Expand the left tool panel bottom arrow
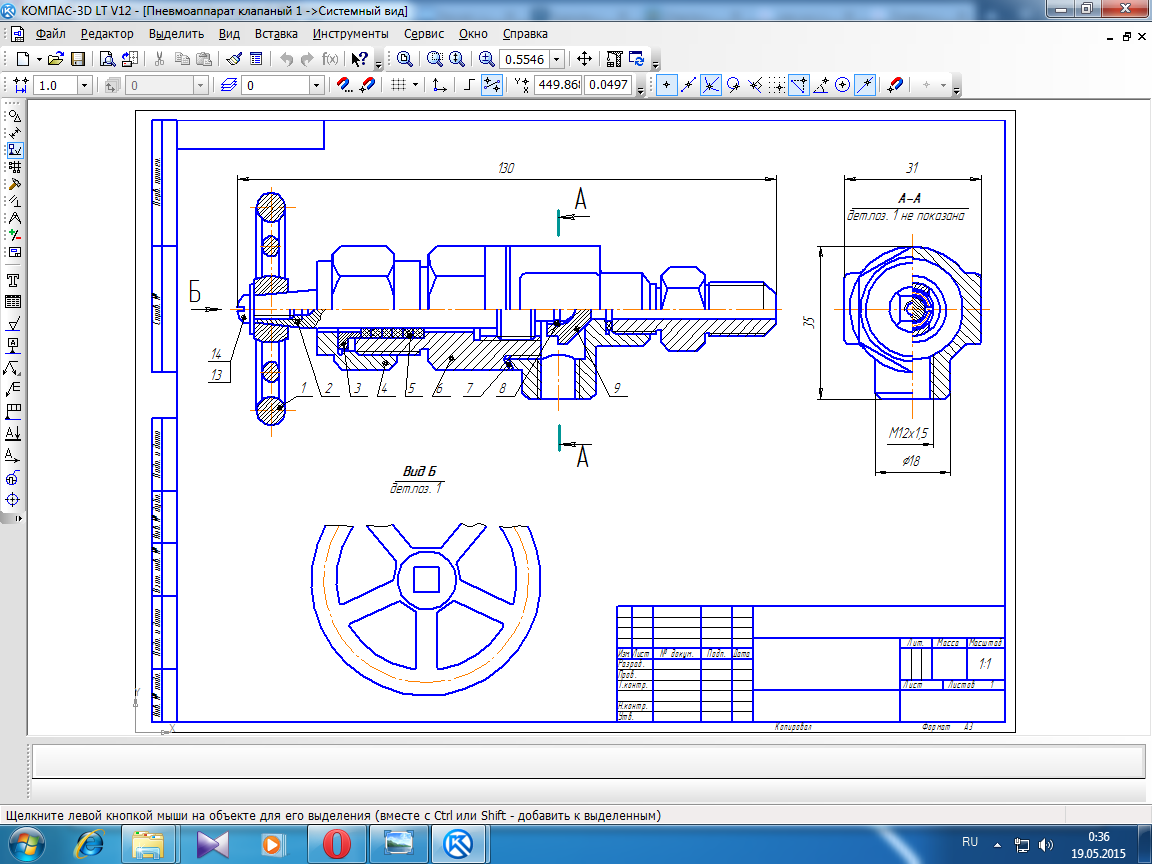The height and width of the screenshot is (864, 1152). tap(19, 518)
